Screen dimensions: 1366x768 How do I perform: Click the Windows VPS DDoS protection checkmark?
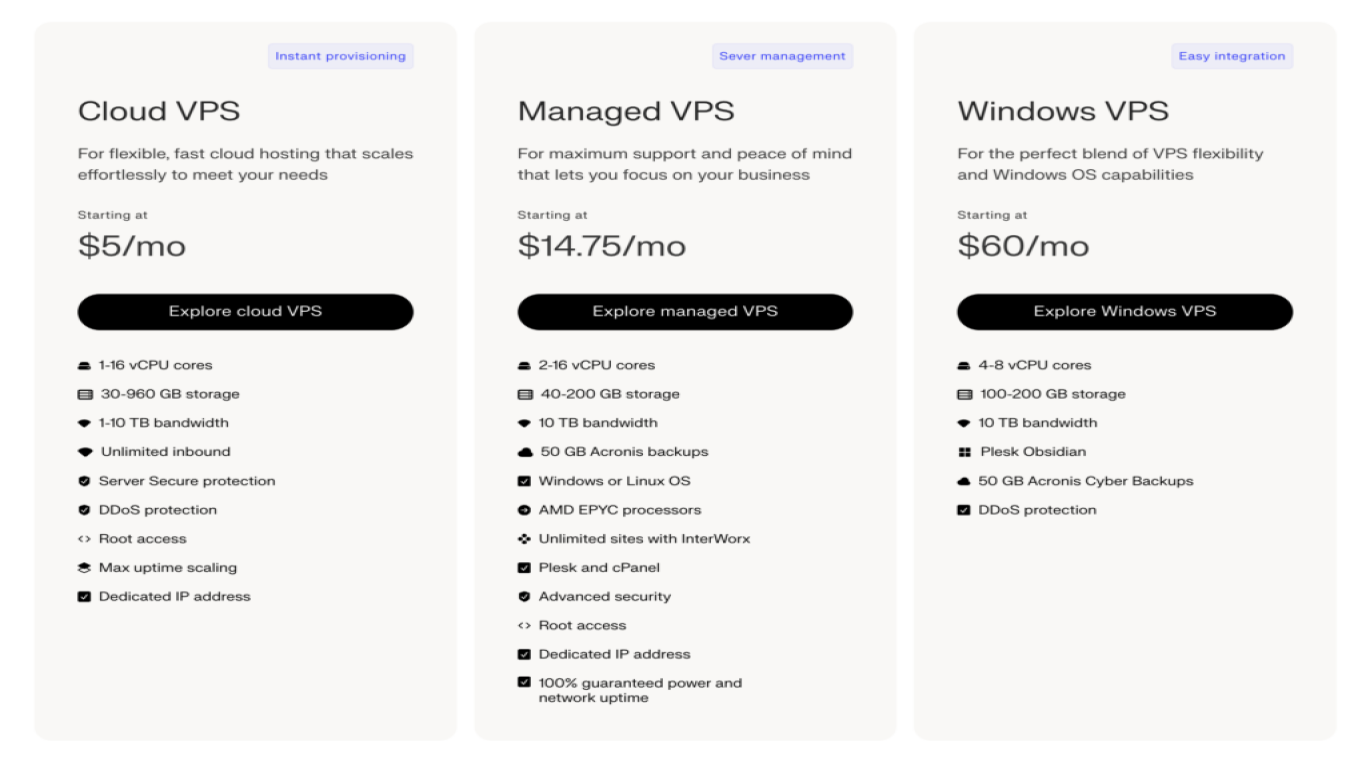coord(964,510)
